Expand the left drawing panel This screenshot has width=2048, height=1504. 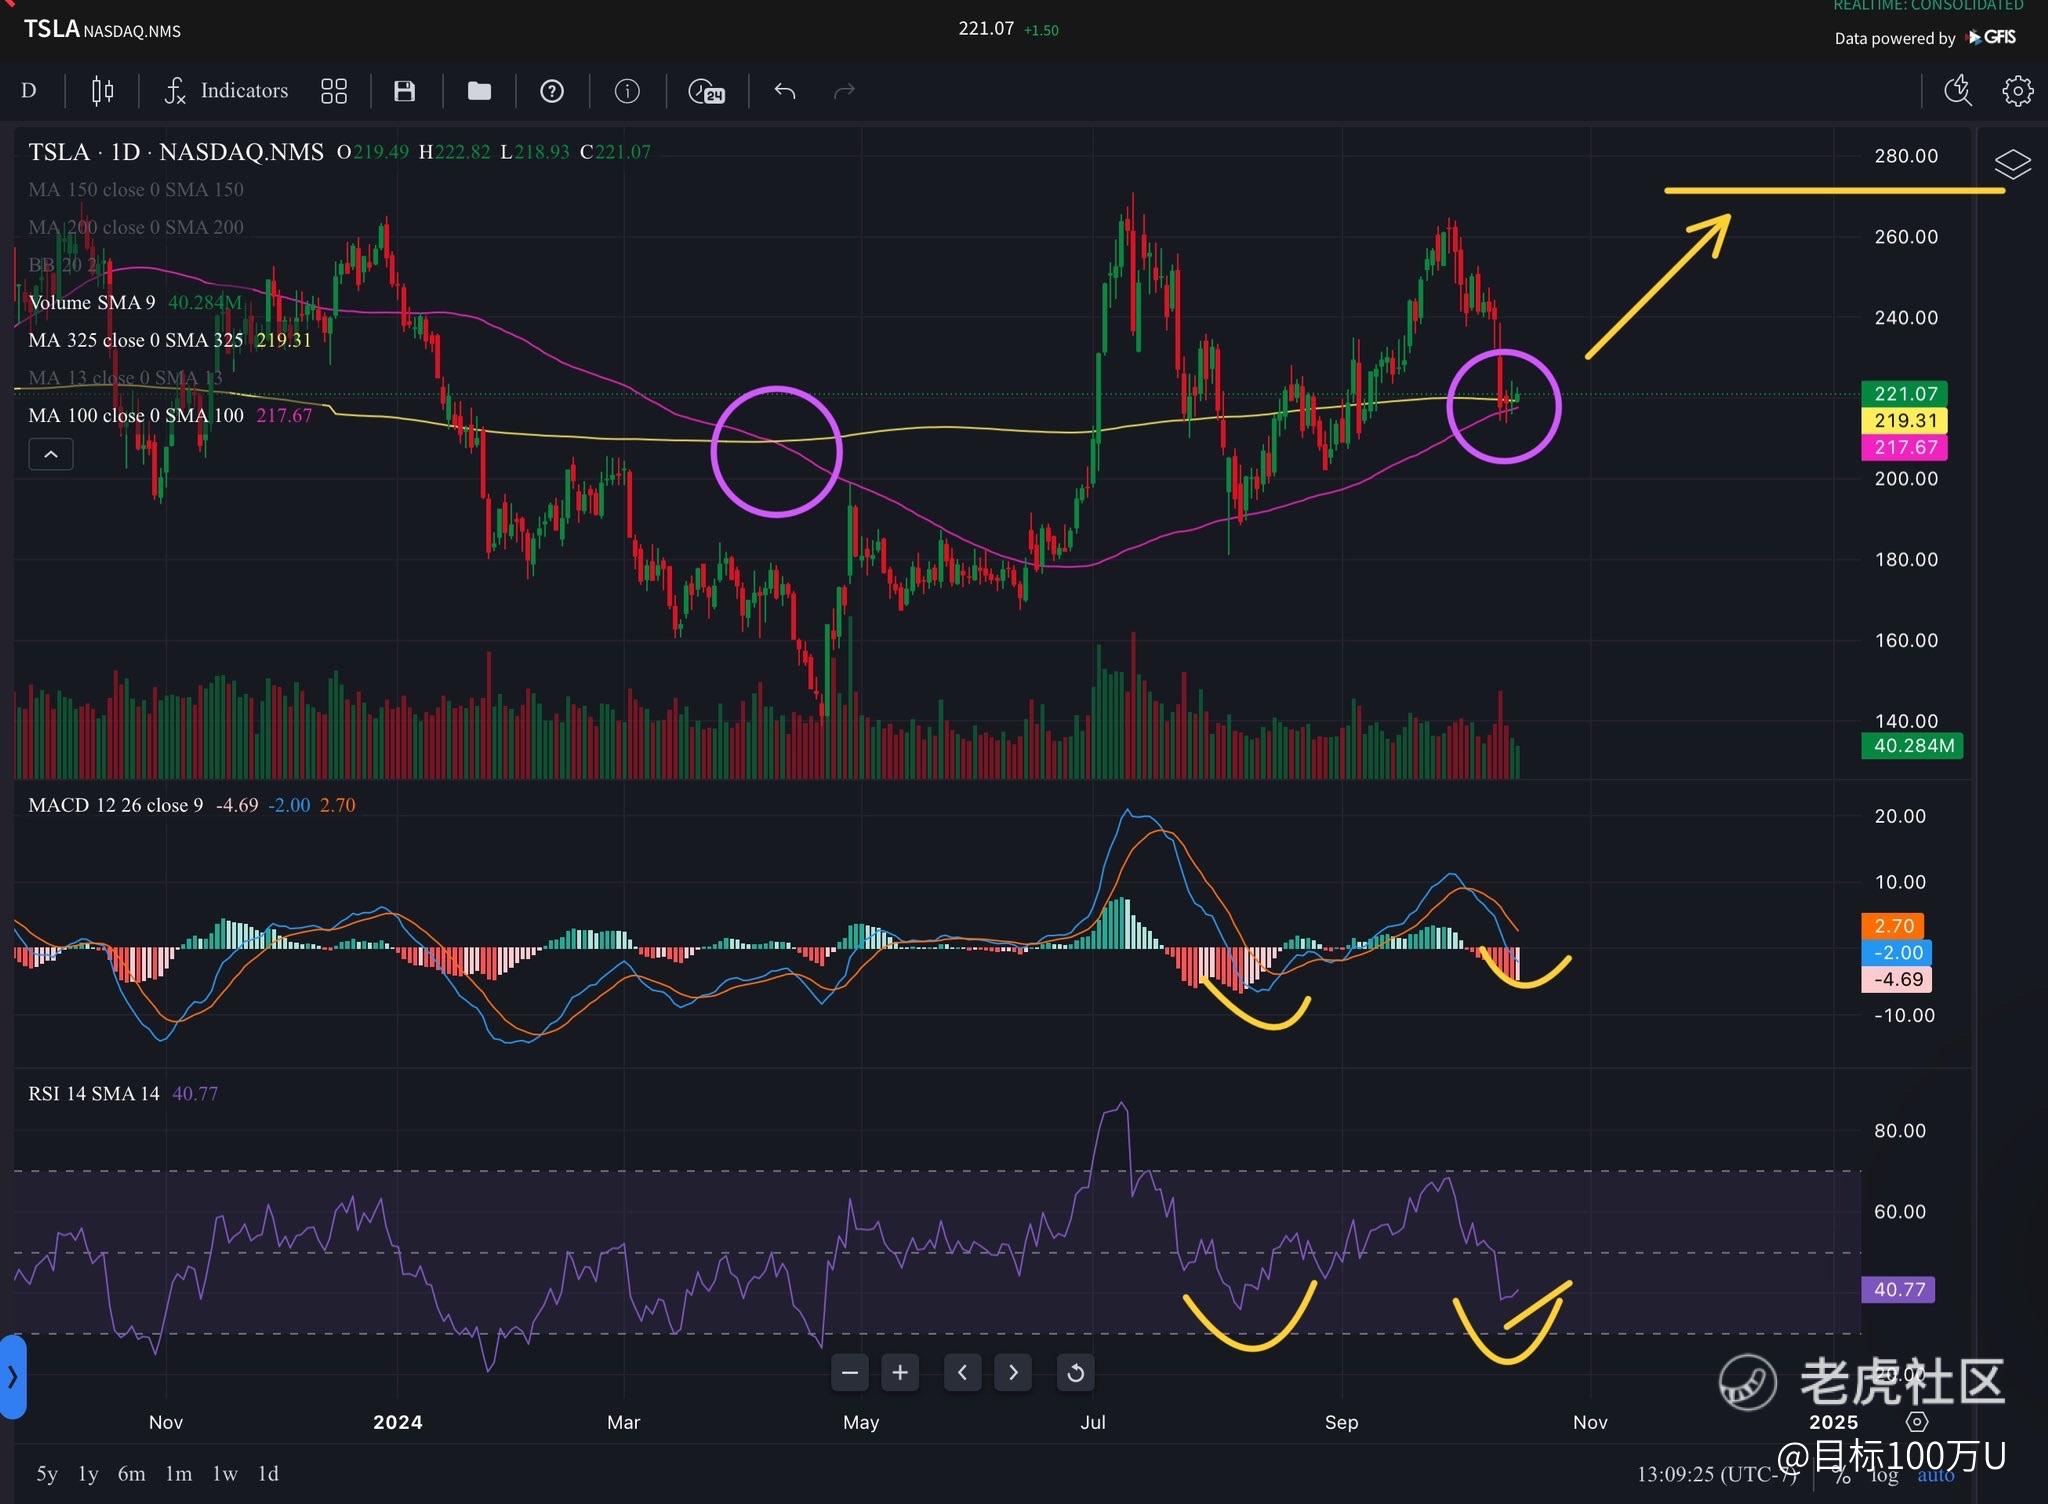(12, 1377)
